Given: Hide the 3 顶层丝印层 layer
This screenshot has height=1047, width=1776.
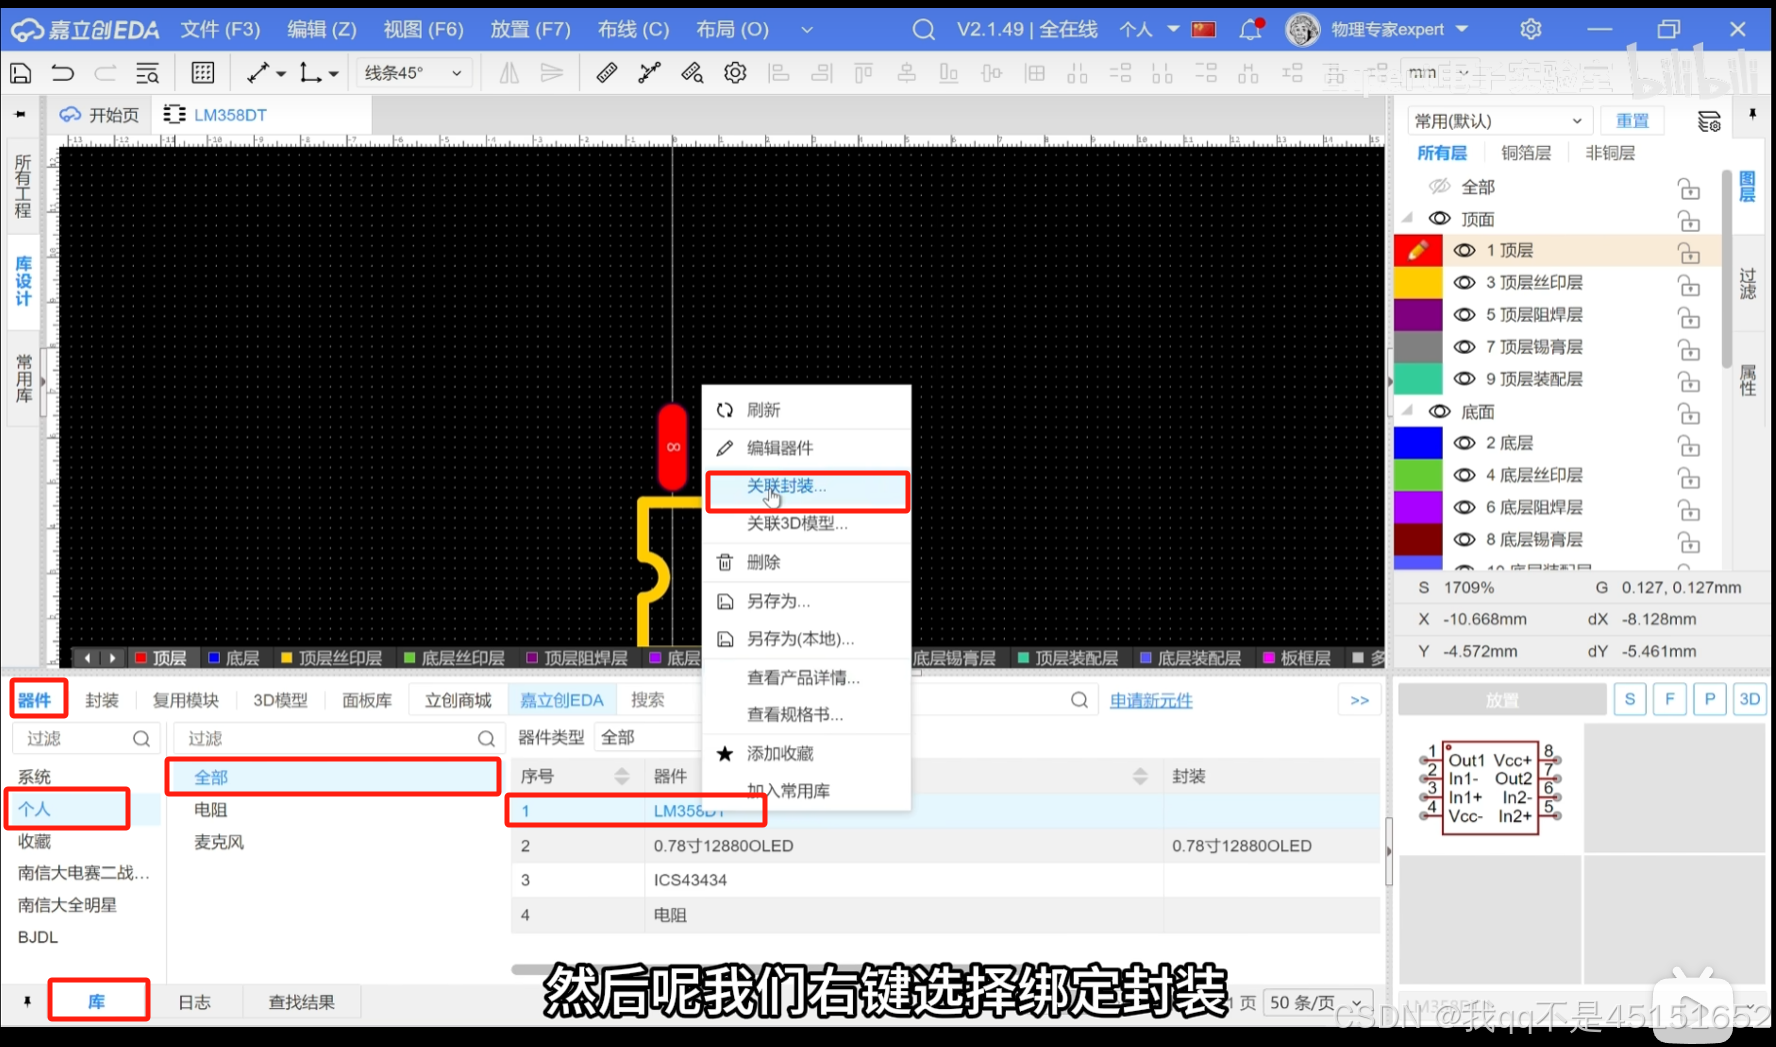Looking at the screenshot, I should (x=1464, y=282).
